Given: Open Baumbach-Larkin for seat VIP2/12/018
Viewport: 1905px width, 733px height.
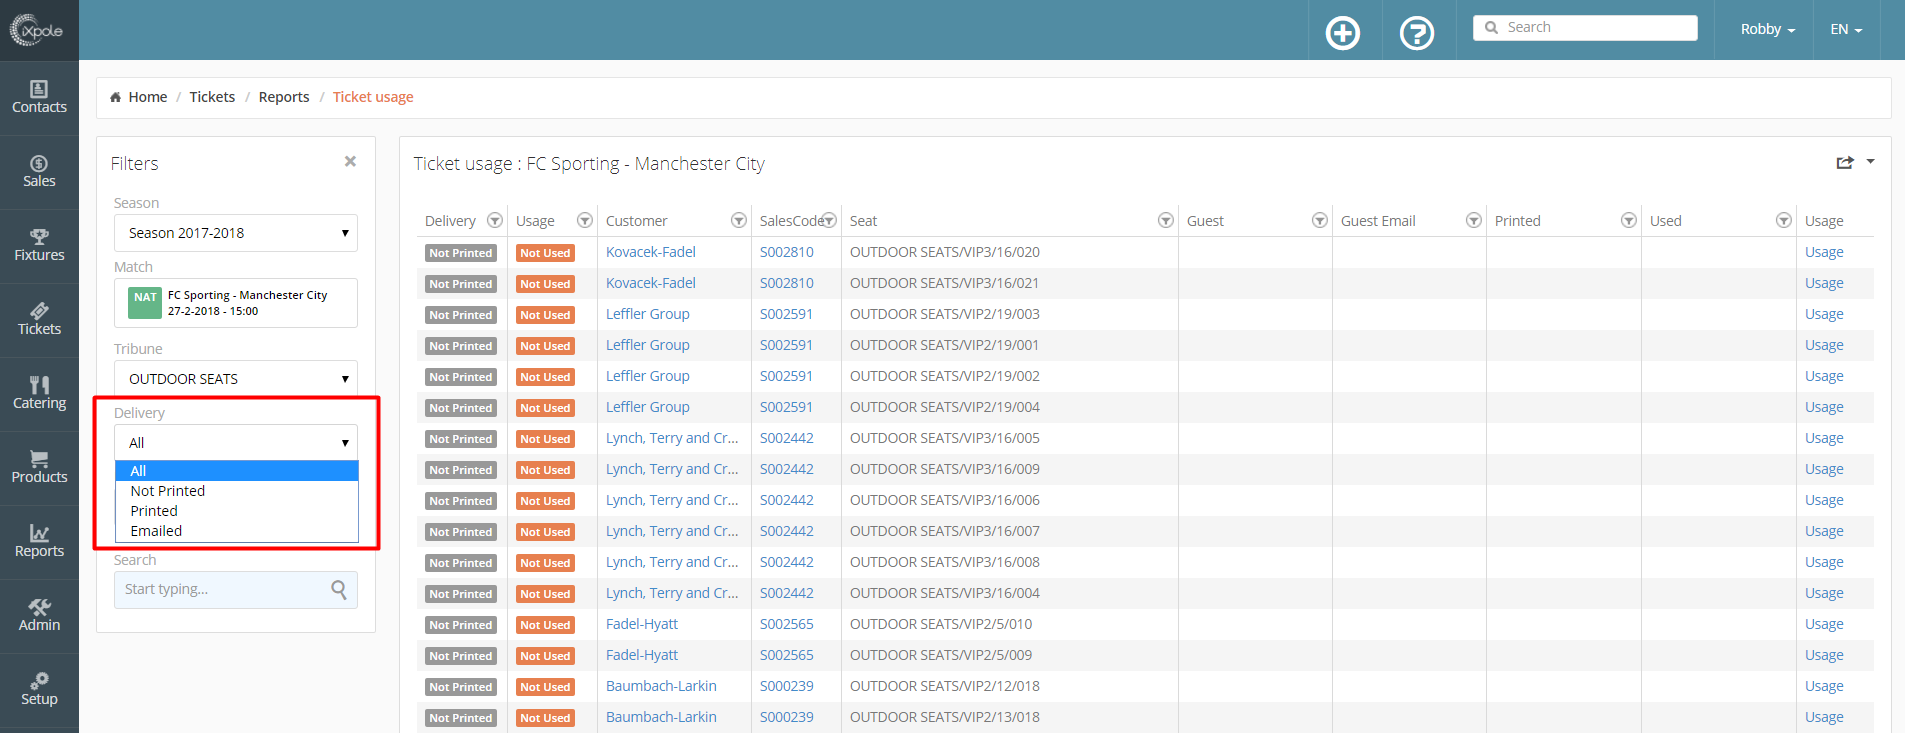Looking at the screenshot, I should (x=661, y=686).
